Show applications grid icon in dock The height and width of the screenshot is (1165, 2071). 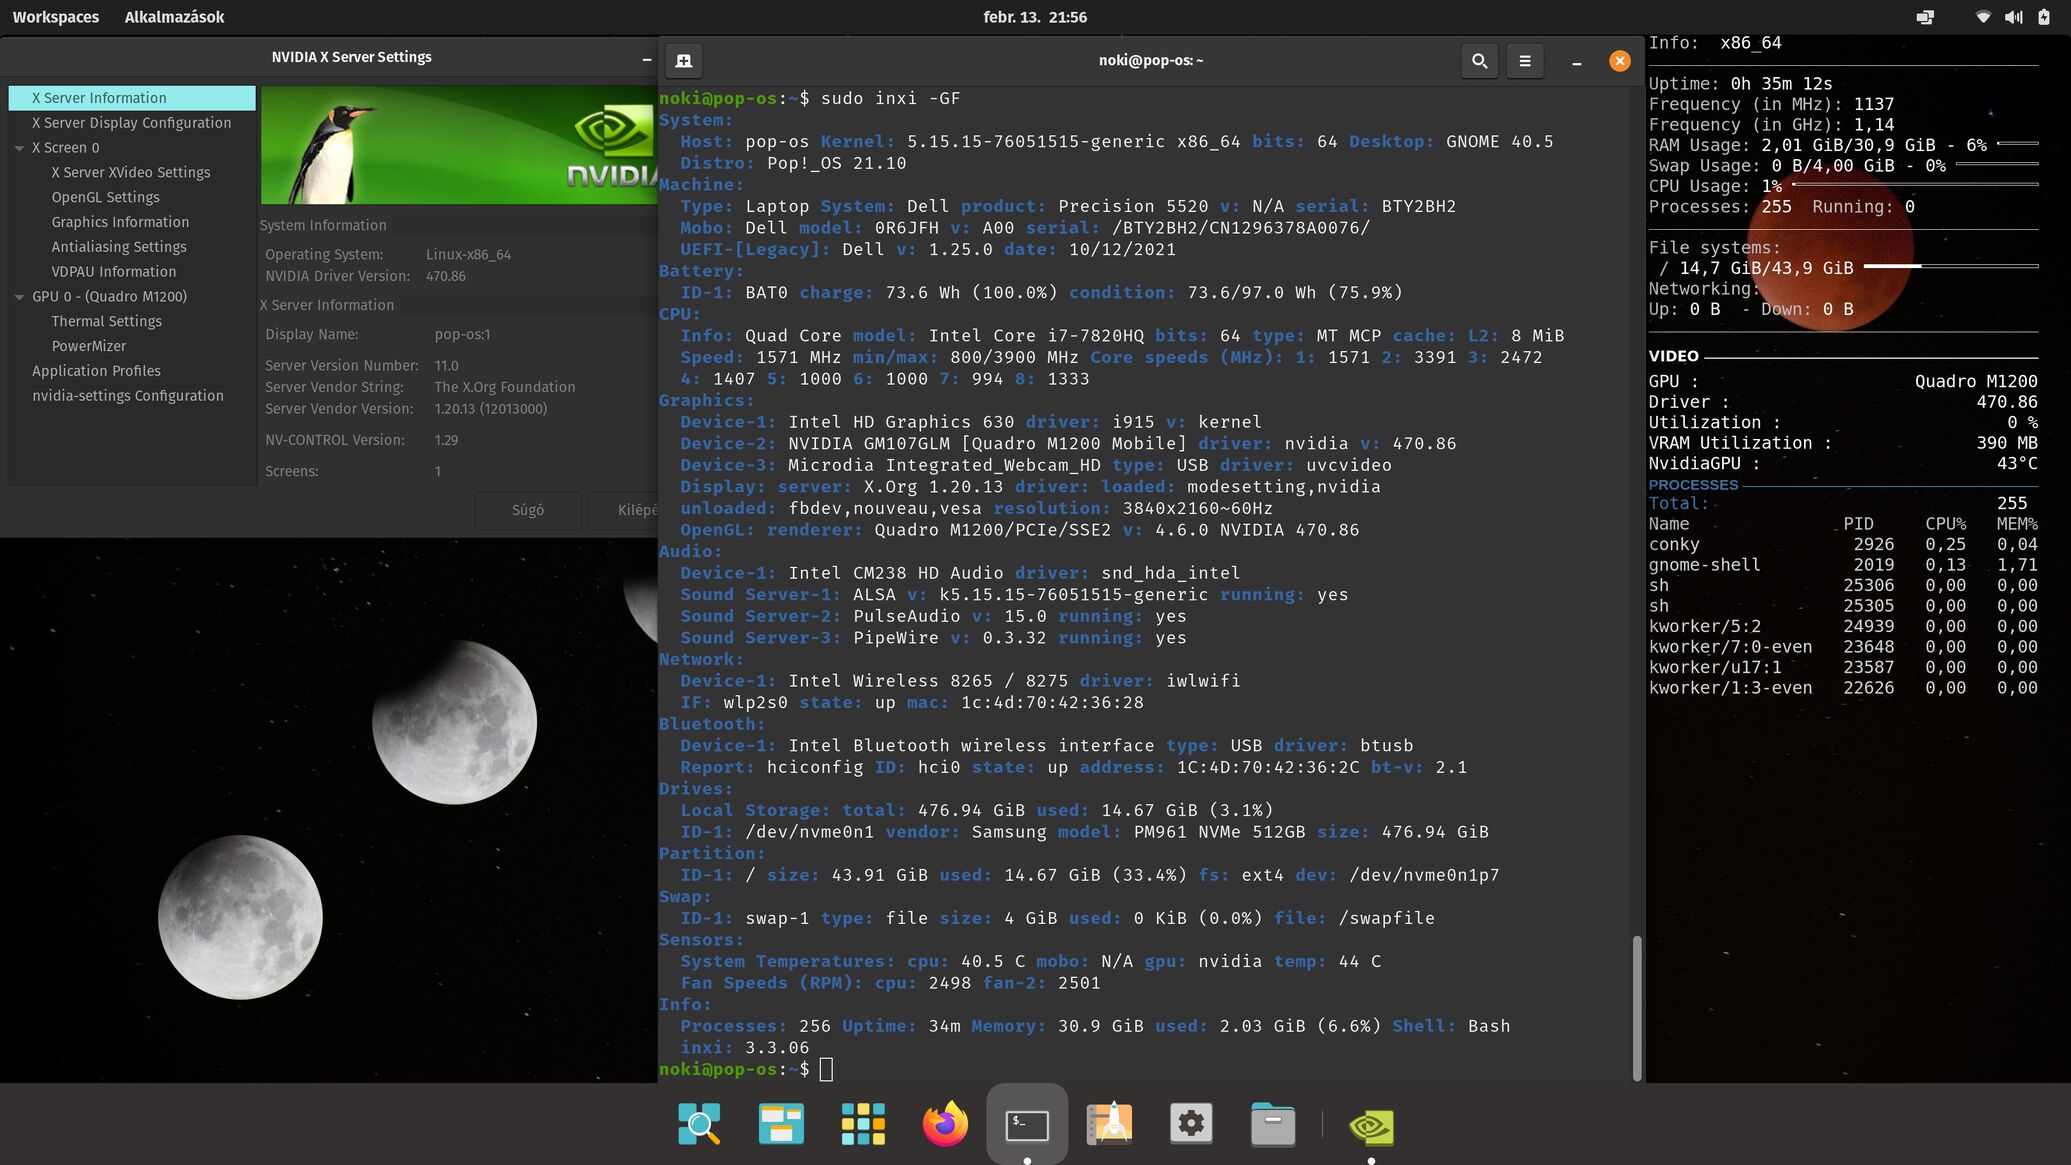tap(863, 1124)
